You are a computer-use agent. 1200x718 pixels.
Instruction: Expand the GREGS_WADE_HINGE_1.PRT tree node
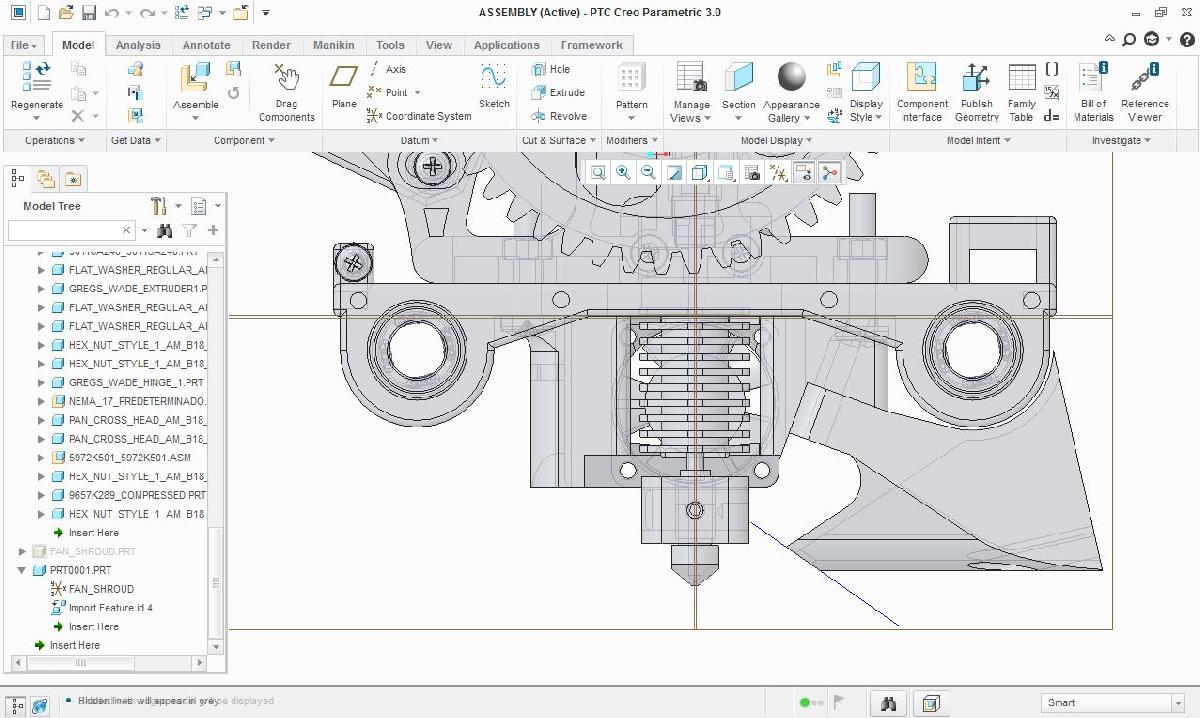coord(41,383)
